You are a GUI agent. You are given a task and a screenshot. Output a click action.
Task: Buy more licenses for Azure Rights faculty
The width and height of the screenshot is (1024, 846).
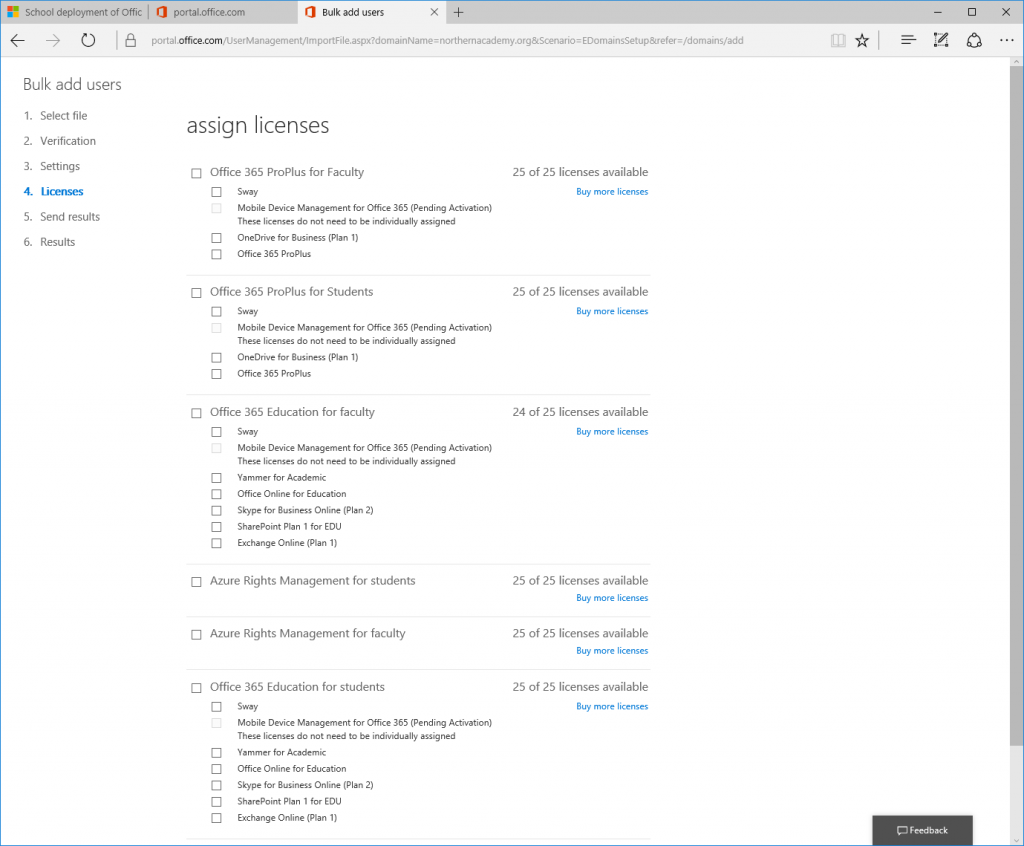[612, 651]
